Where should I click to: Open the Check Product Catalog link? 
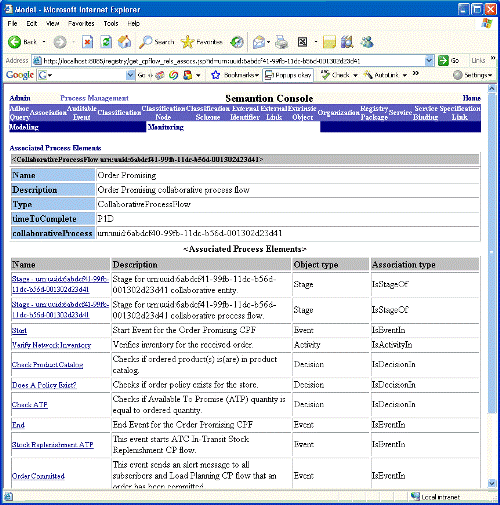click(x=47, y=365)
